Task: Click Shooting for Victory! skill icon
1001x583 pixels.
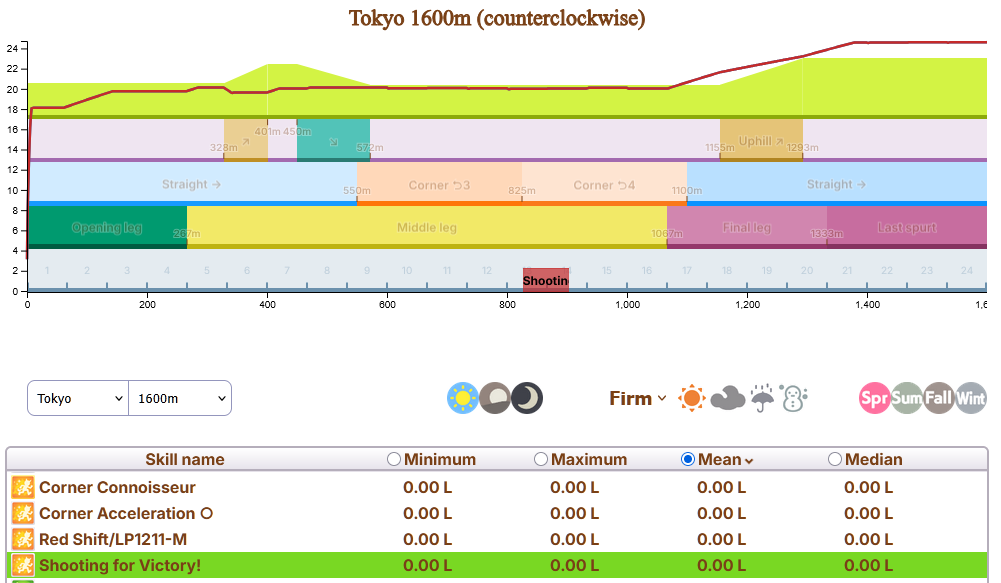Action: click(23, 565)
